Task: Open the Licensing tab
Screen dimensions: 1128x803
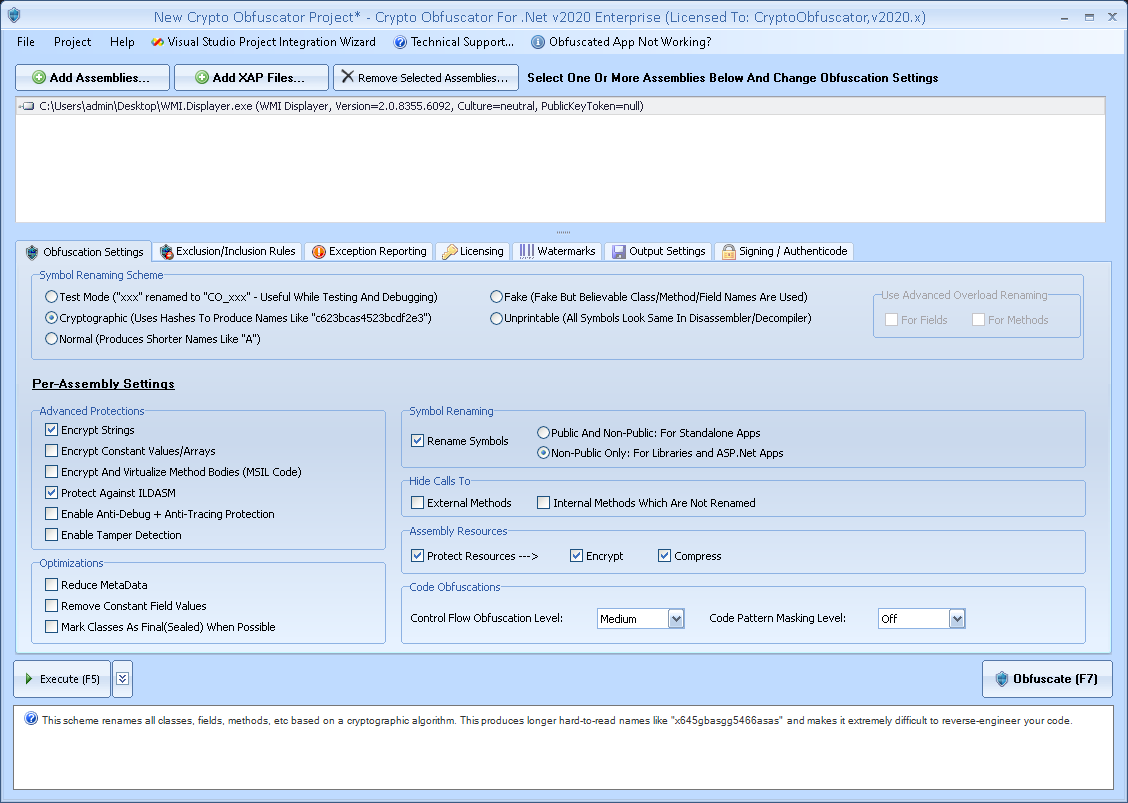Action: pyautogui.click(x=473, y=251)
